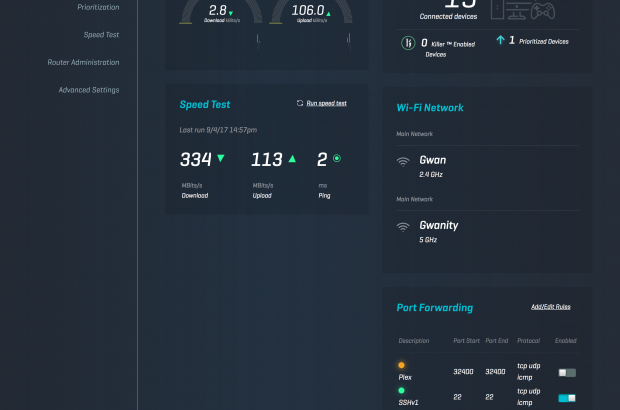Click the refresh icon beside Run speed test

pos(300,103)
